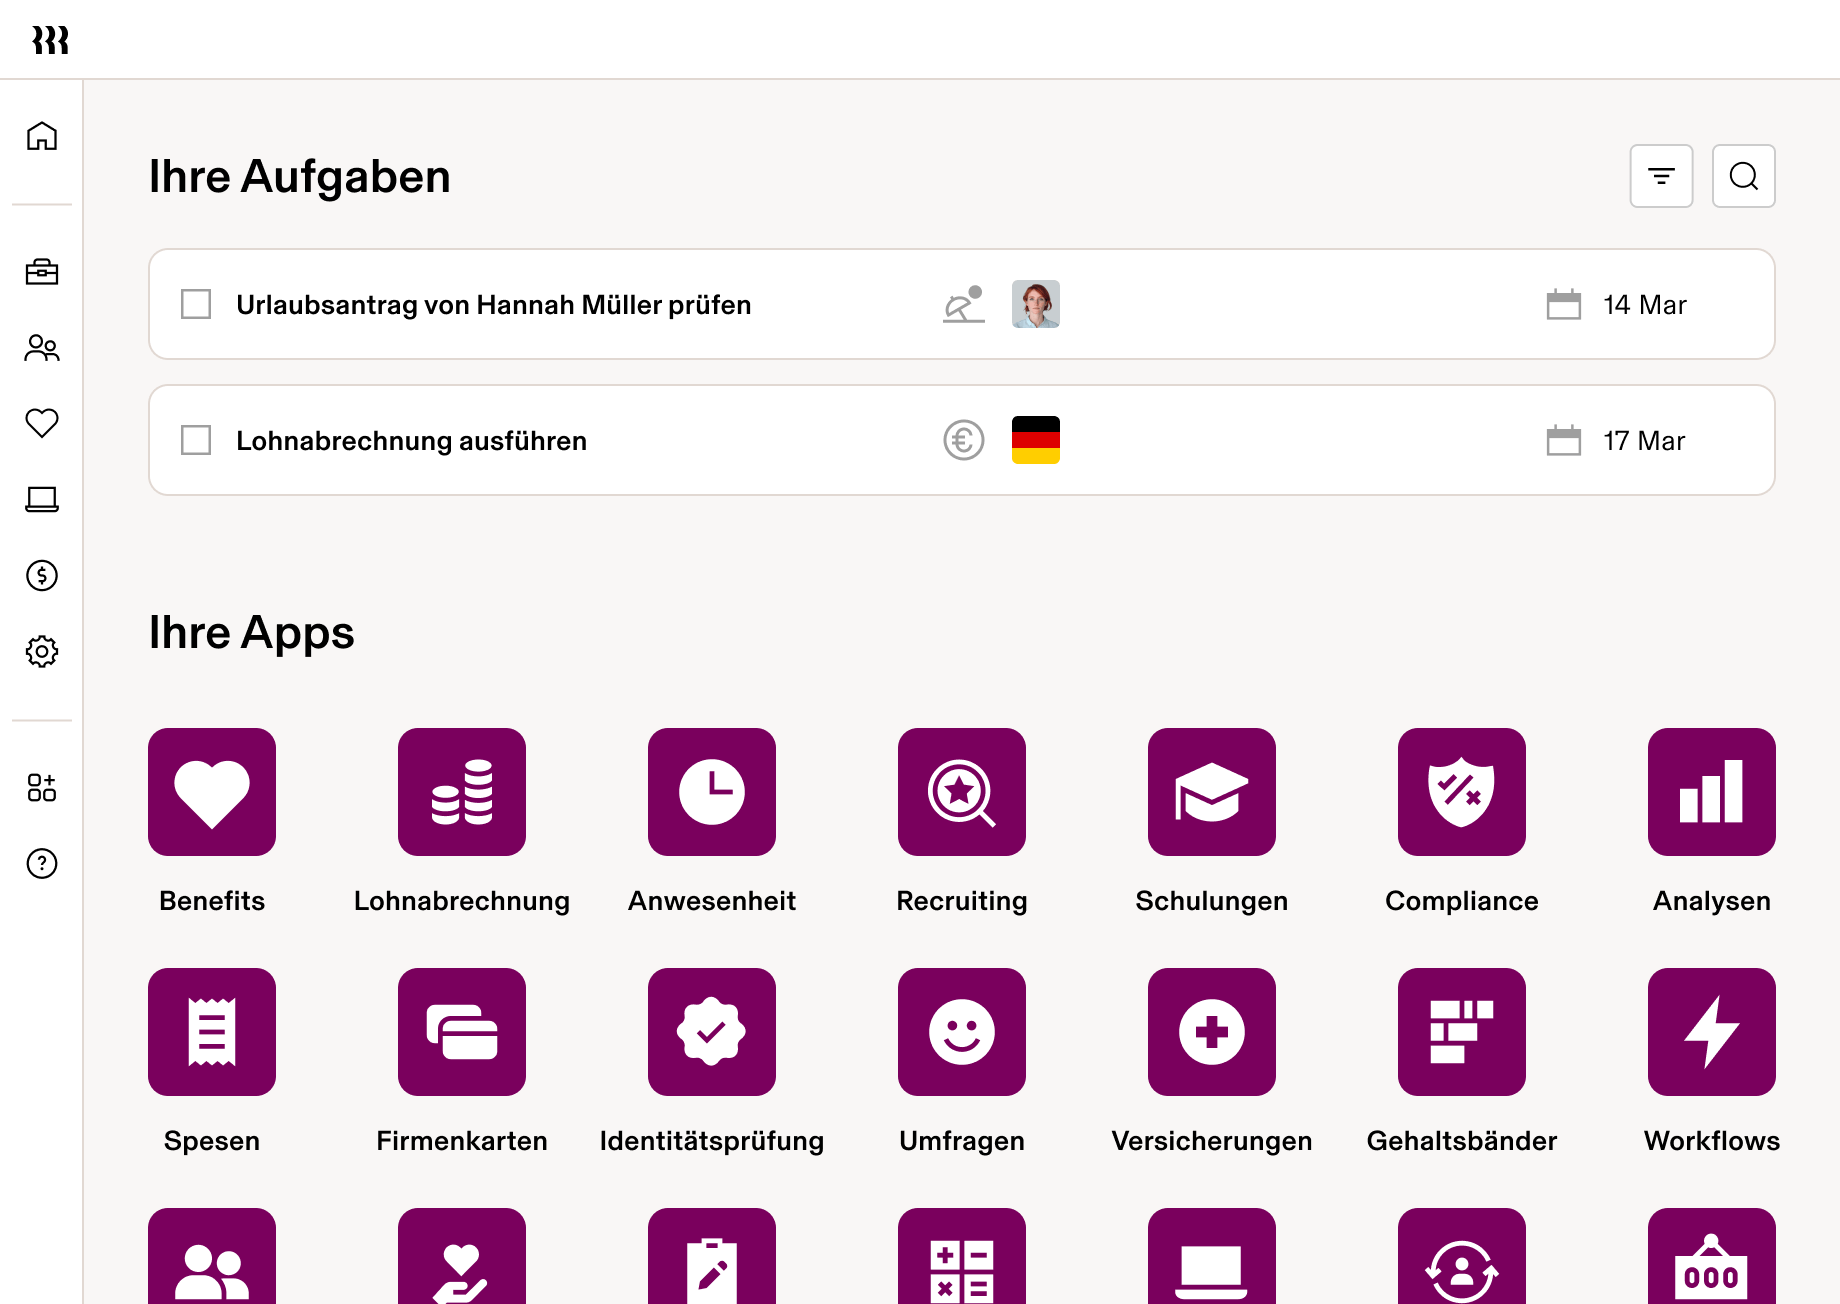The width and height of the screenshot is (1840, 1304).
Task: Open the filter options for tasks
Action: coord(1661,176)
